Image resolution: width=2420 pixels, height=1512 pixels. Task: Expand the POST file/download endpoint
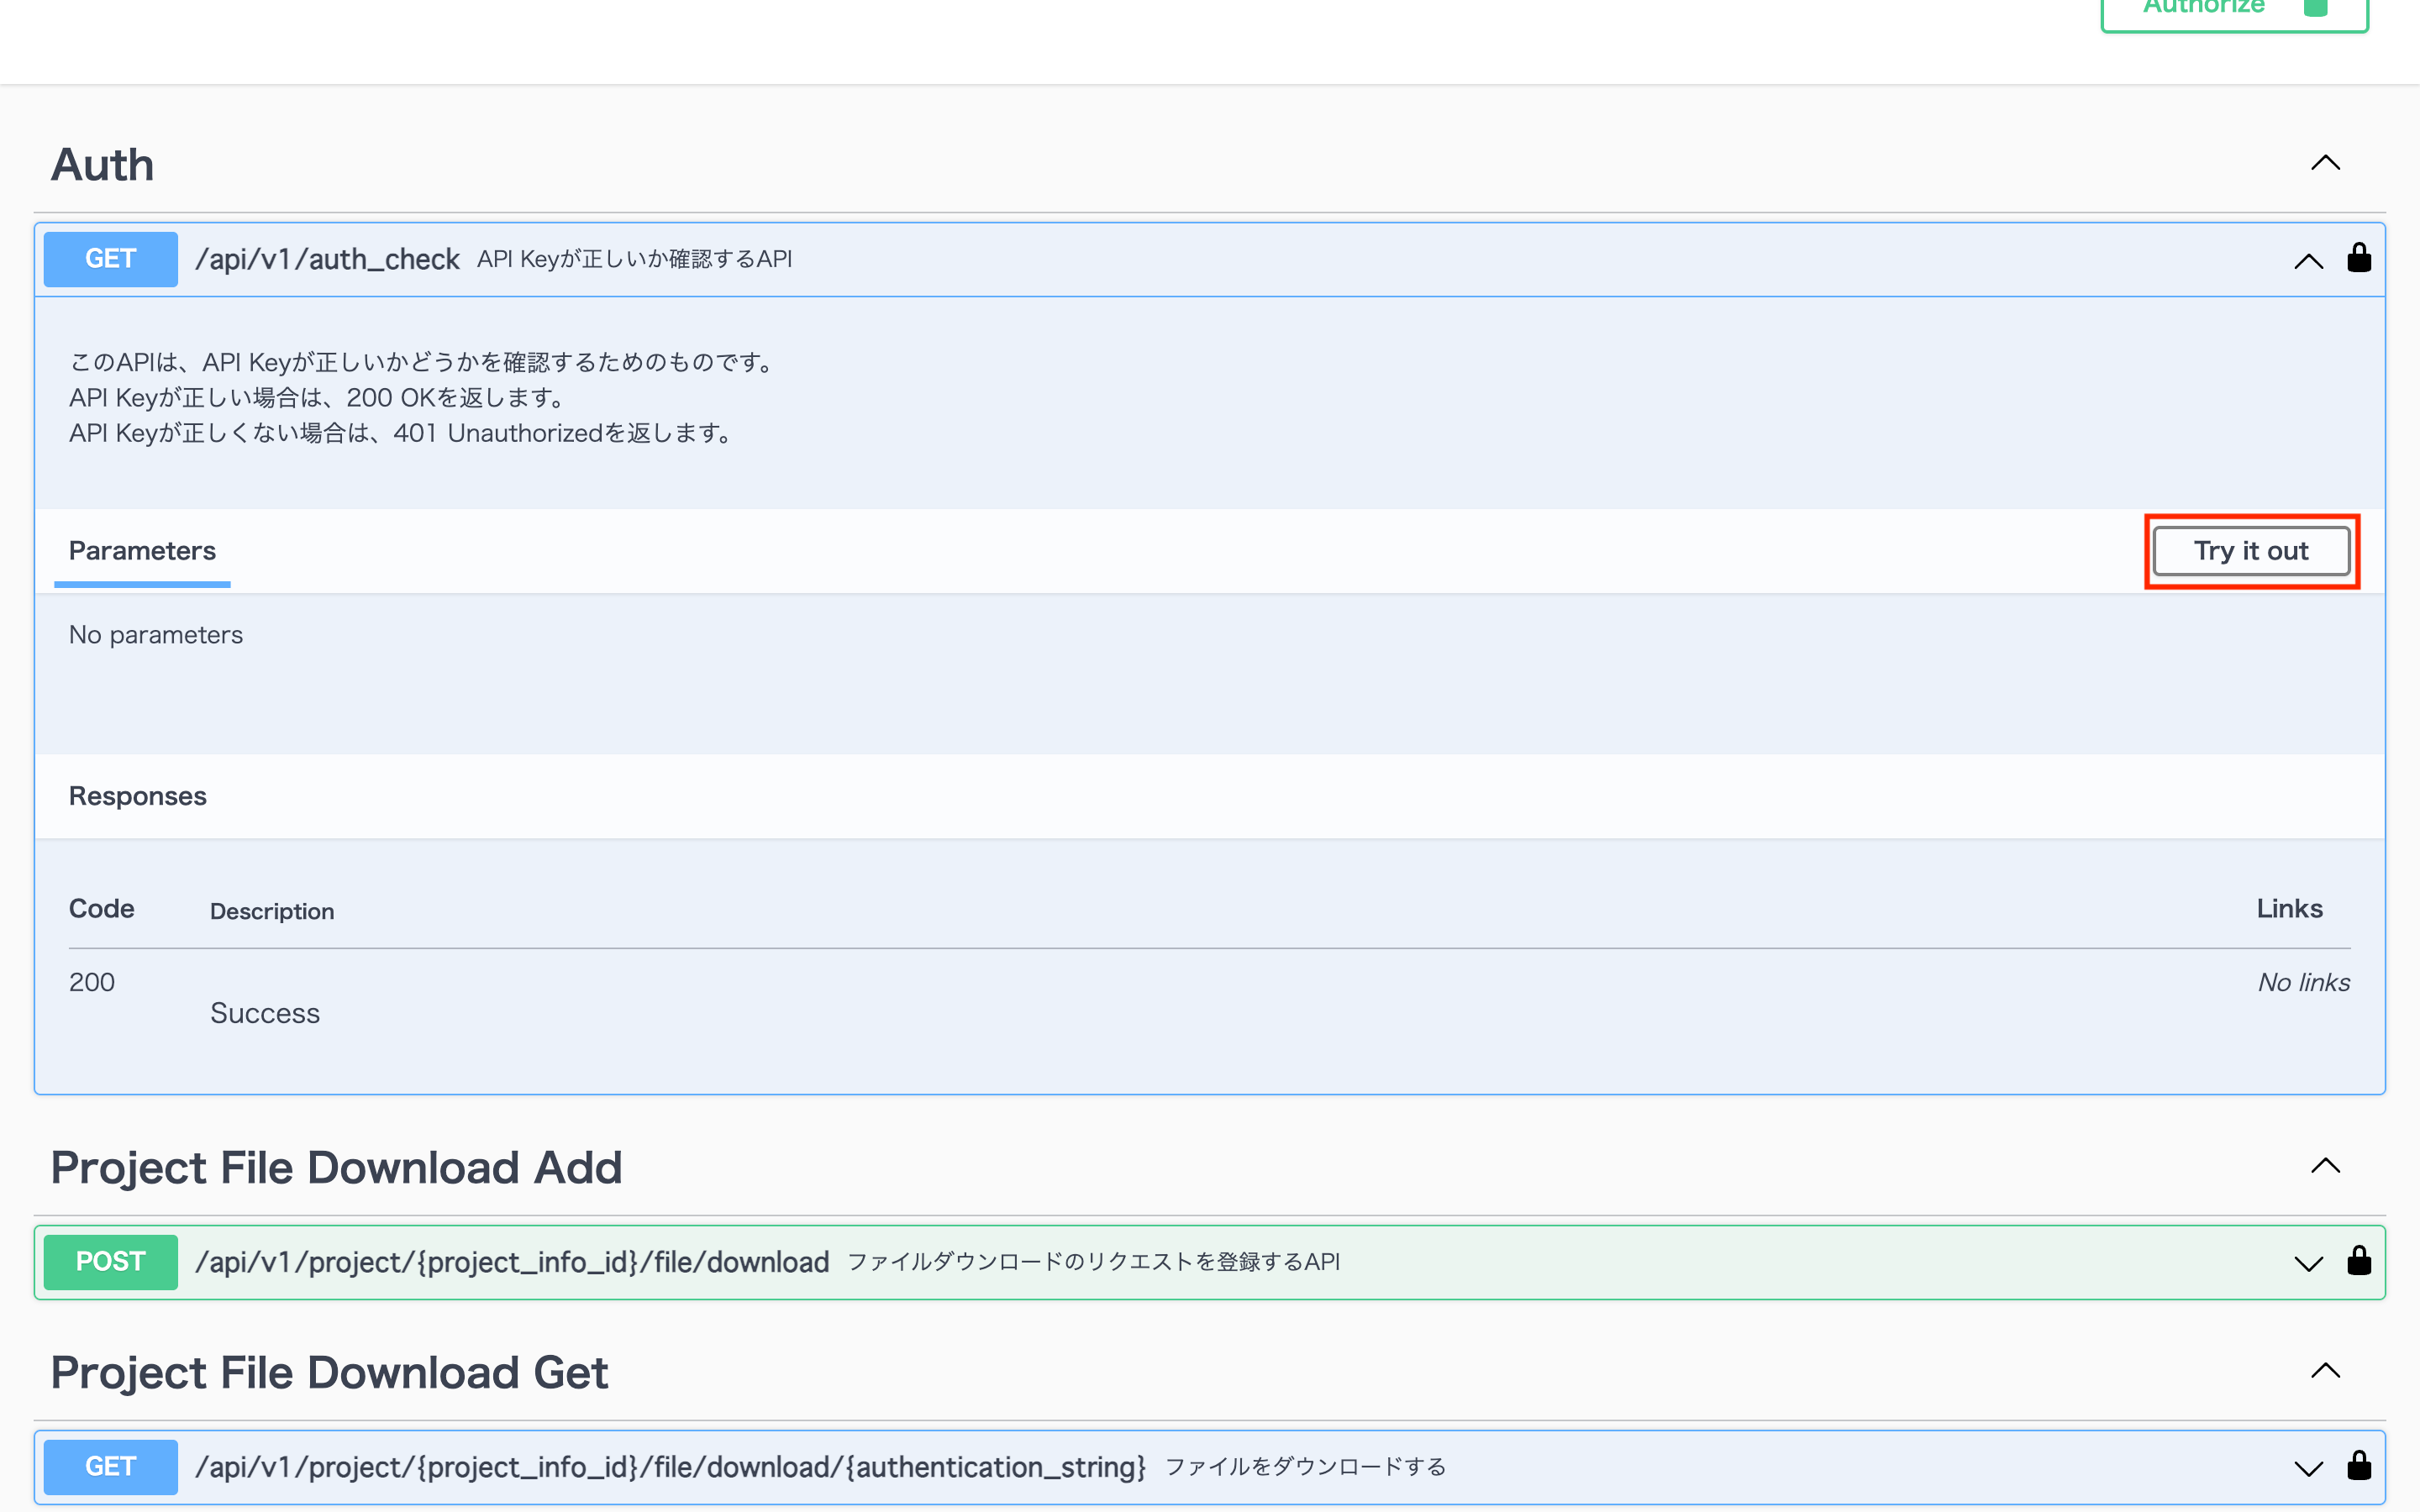[2308, 1264]
